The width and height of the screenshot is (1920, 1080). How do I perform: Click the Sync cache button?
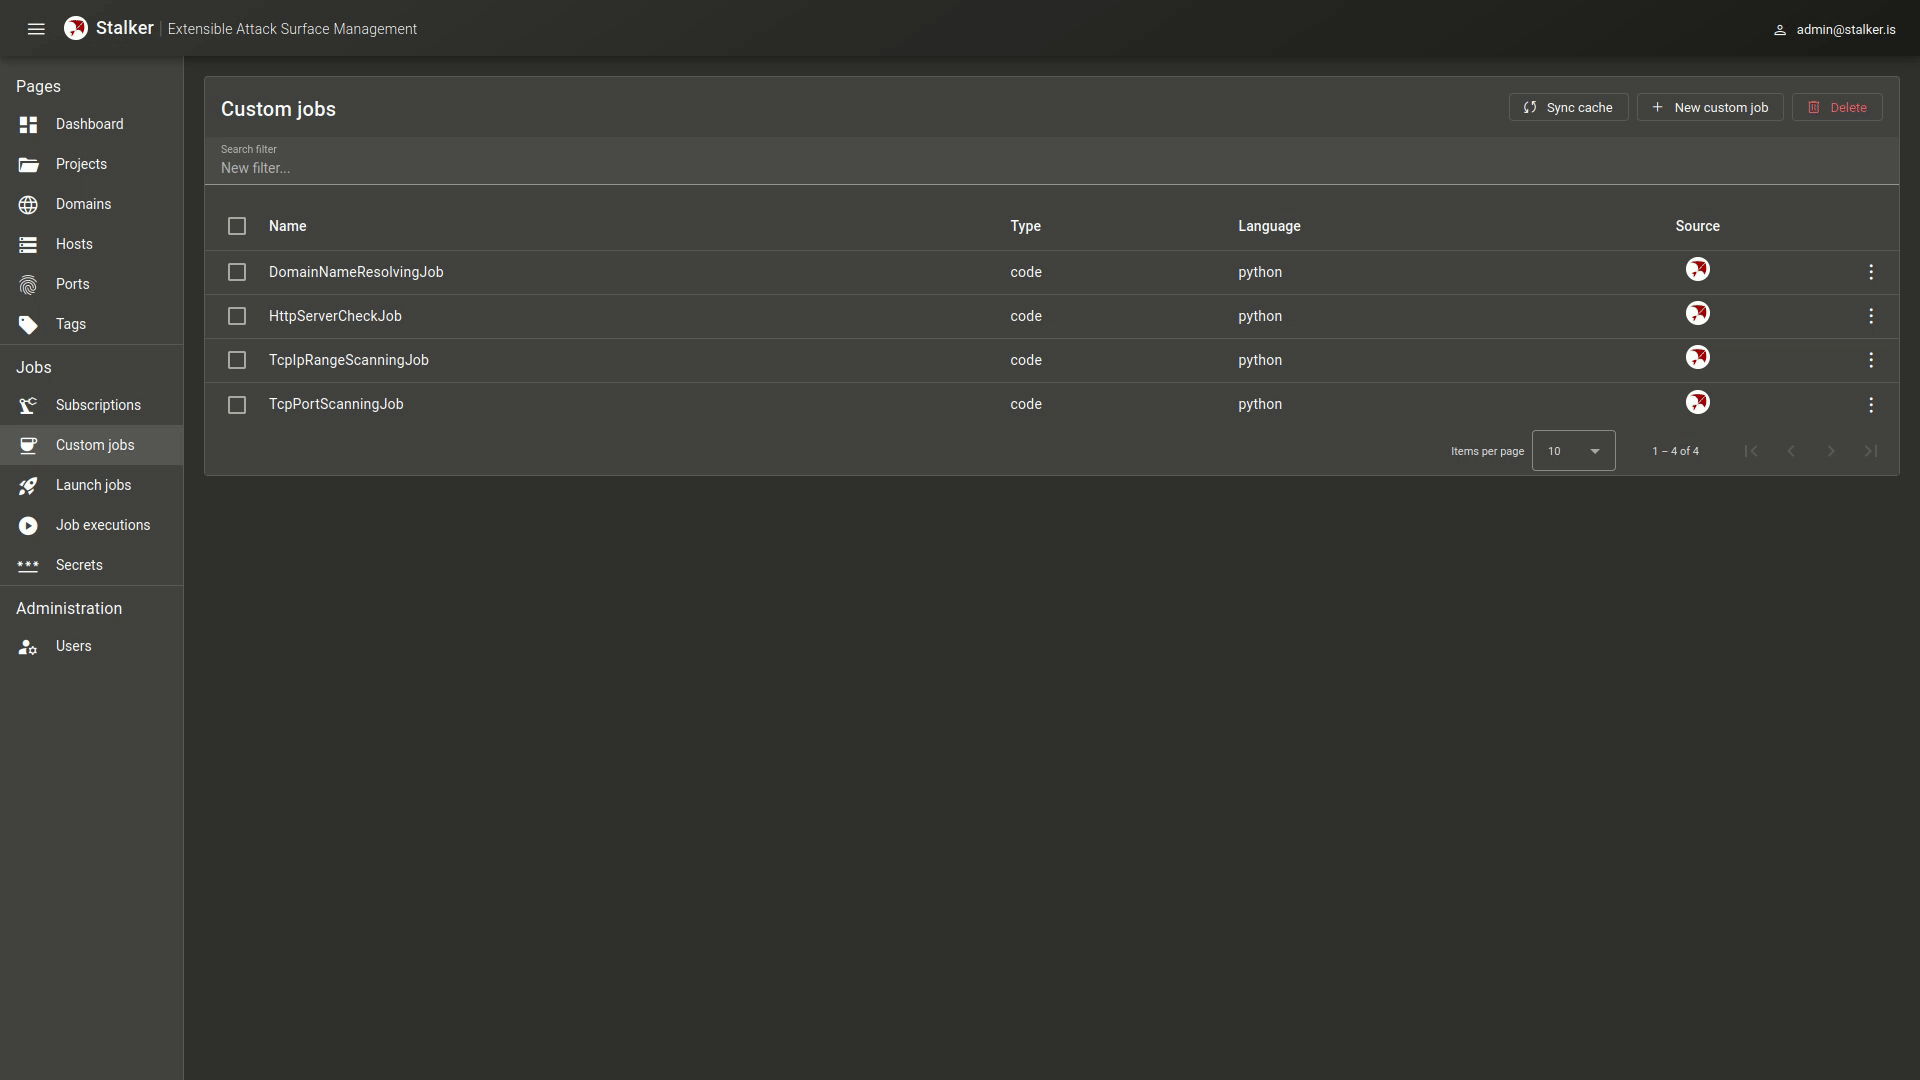[x=1568, y=108]
